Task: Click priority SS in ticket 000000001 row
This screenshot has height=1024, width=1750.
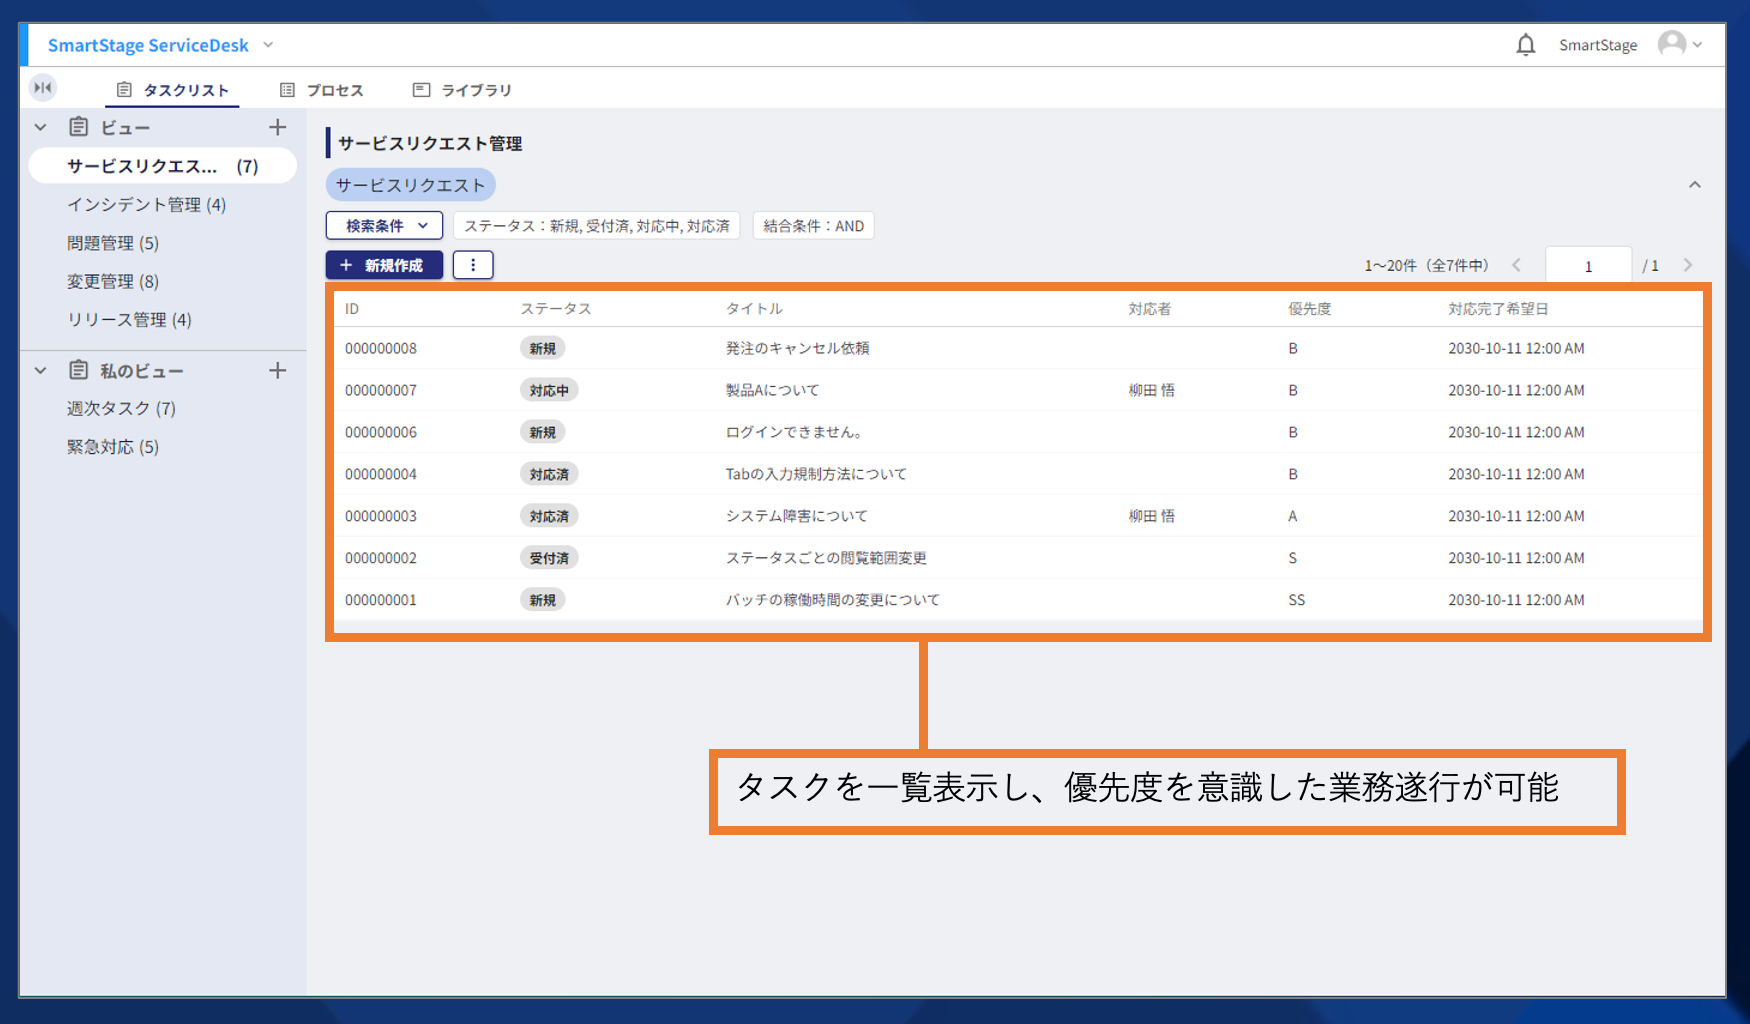Action: (1297, 600)
